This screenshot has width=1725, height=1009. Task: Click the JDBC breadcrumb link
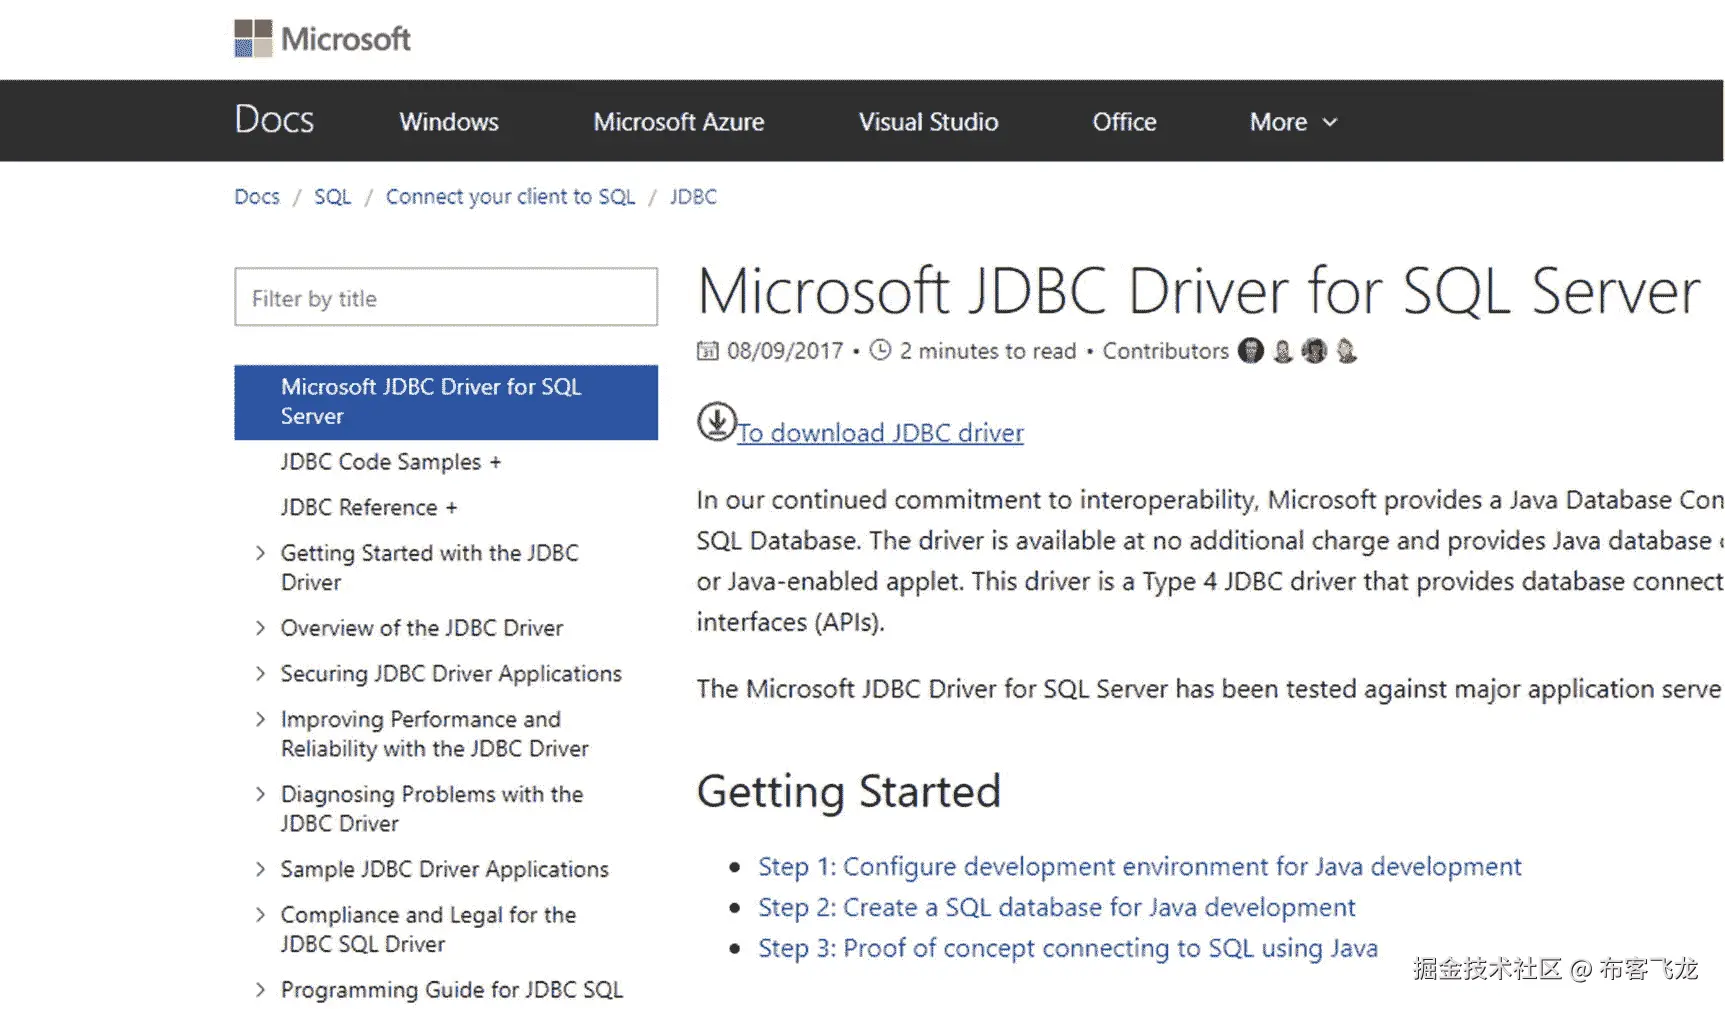pyautogui.click(x=693, y=196)
